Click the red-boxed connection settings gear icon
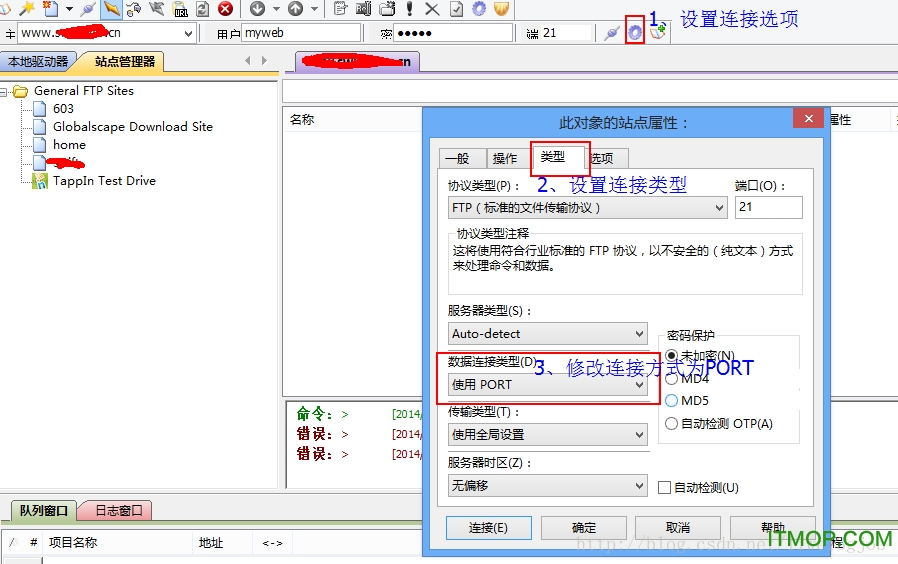898x564 pixels. click(x=635, y=32)
